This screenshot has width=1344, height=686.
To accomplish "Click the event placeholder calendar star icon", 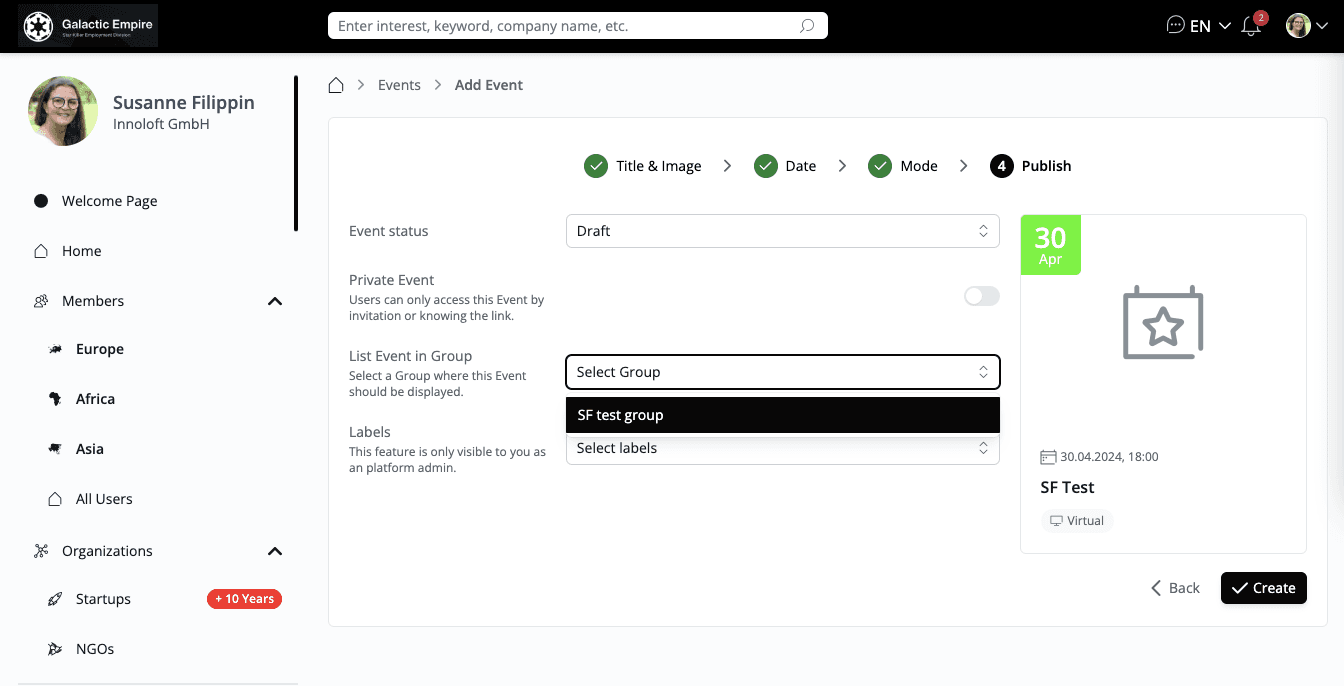I will click(x=1163, y=323).
